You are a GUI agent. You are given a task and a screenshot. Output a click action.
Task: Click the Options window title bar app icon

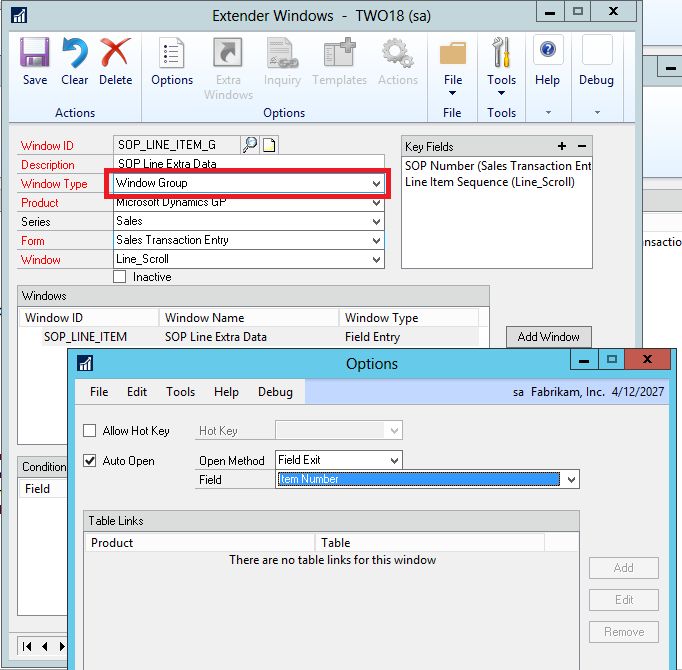(85, 362)
